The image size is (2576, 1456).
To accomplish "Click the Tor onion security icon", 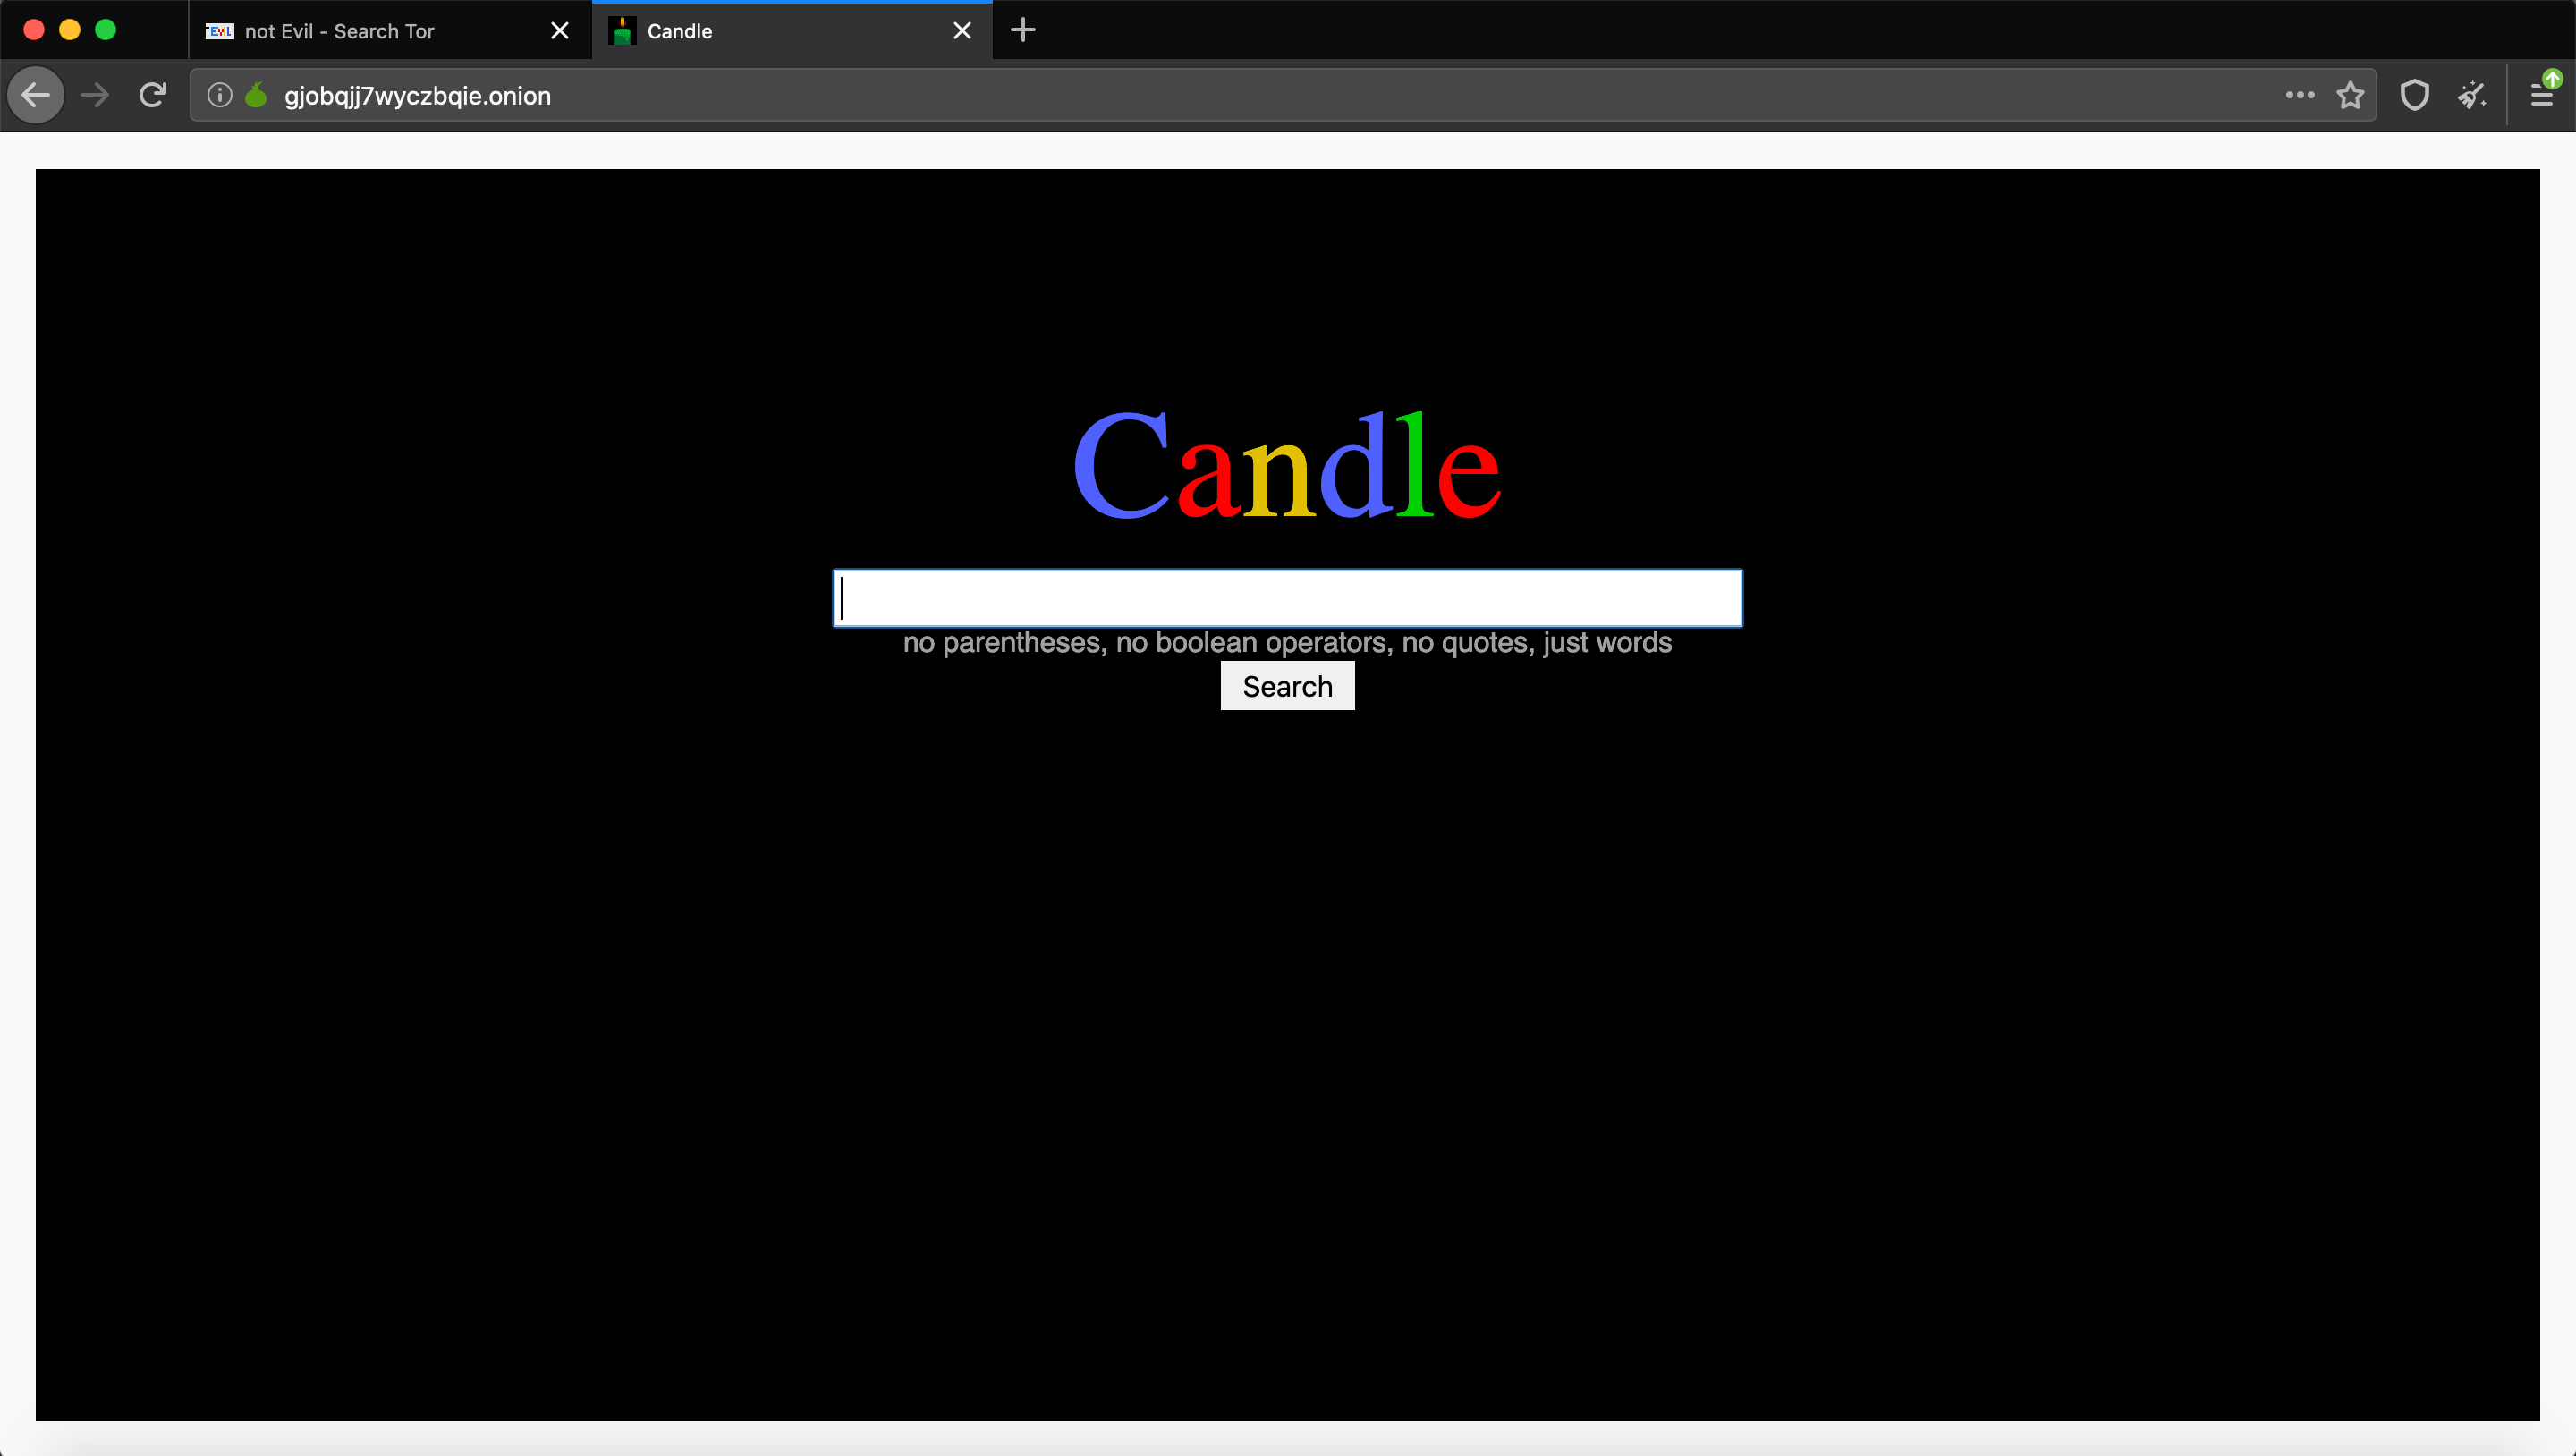I will 253,96.
